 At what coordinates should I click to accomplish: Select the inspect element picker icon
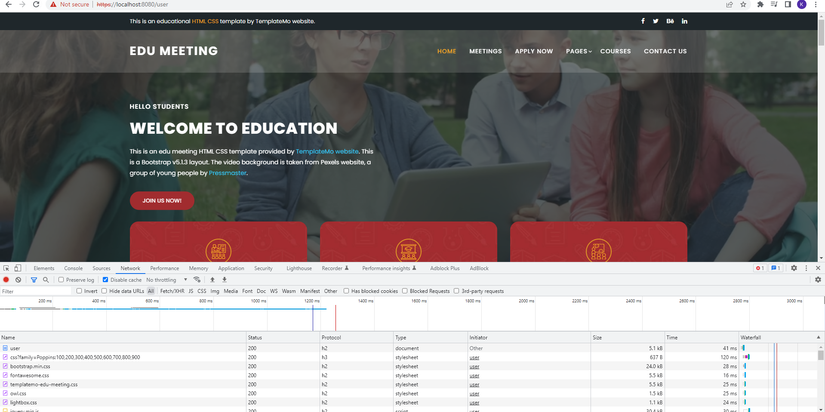pos(6,268)
